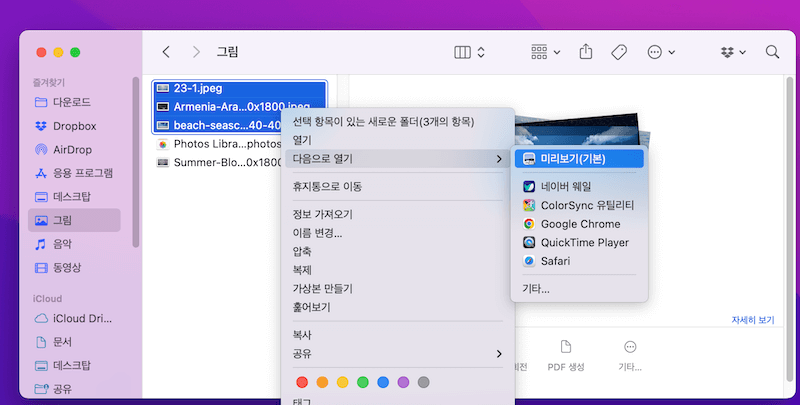The image size is (800, 405).
Task: Open with Google Chrome
Action: 579,224
